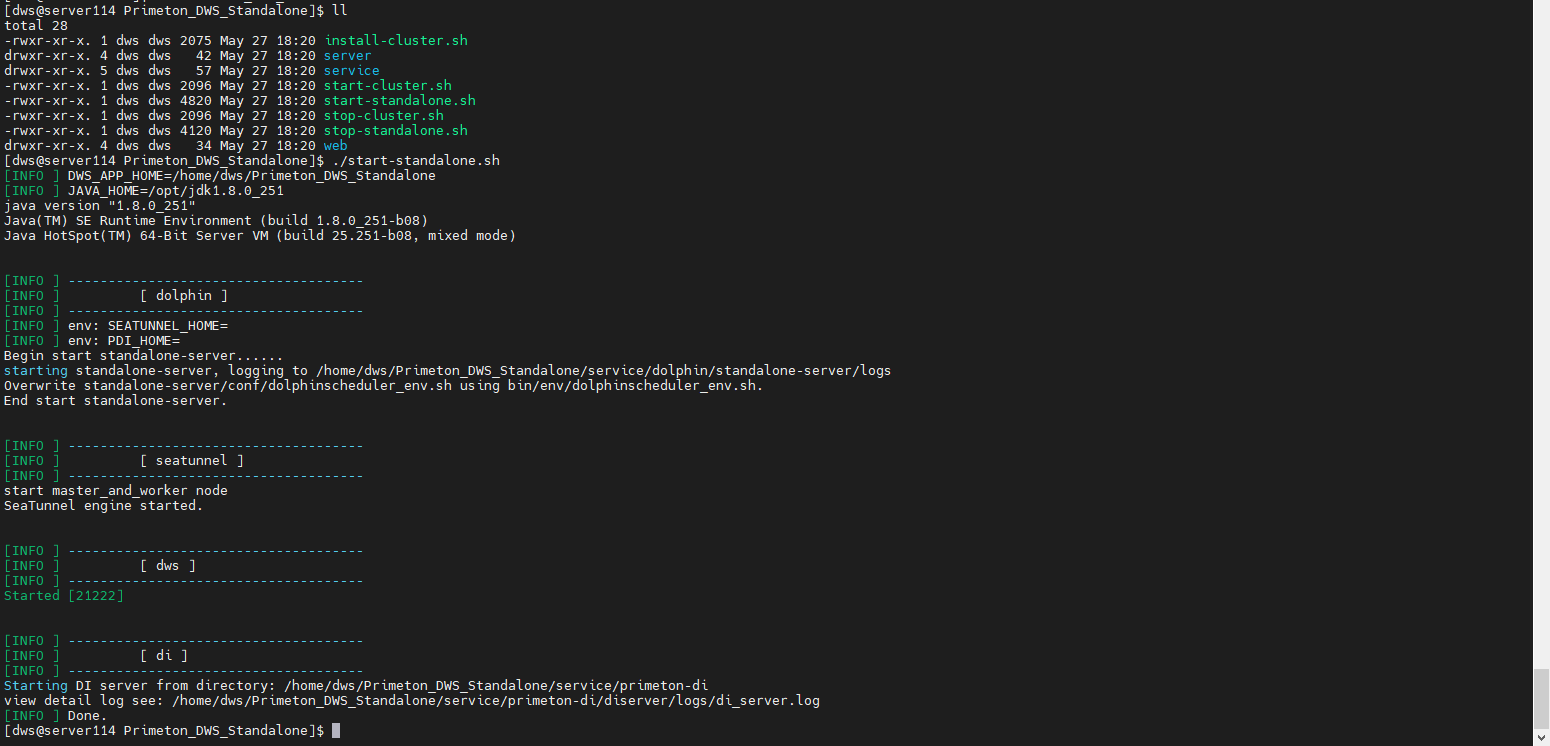Click the blue service directory name
Screen dimensions: 1550x746
(x=351, y=71)
